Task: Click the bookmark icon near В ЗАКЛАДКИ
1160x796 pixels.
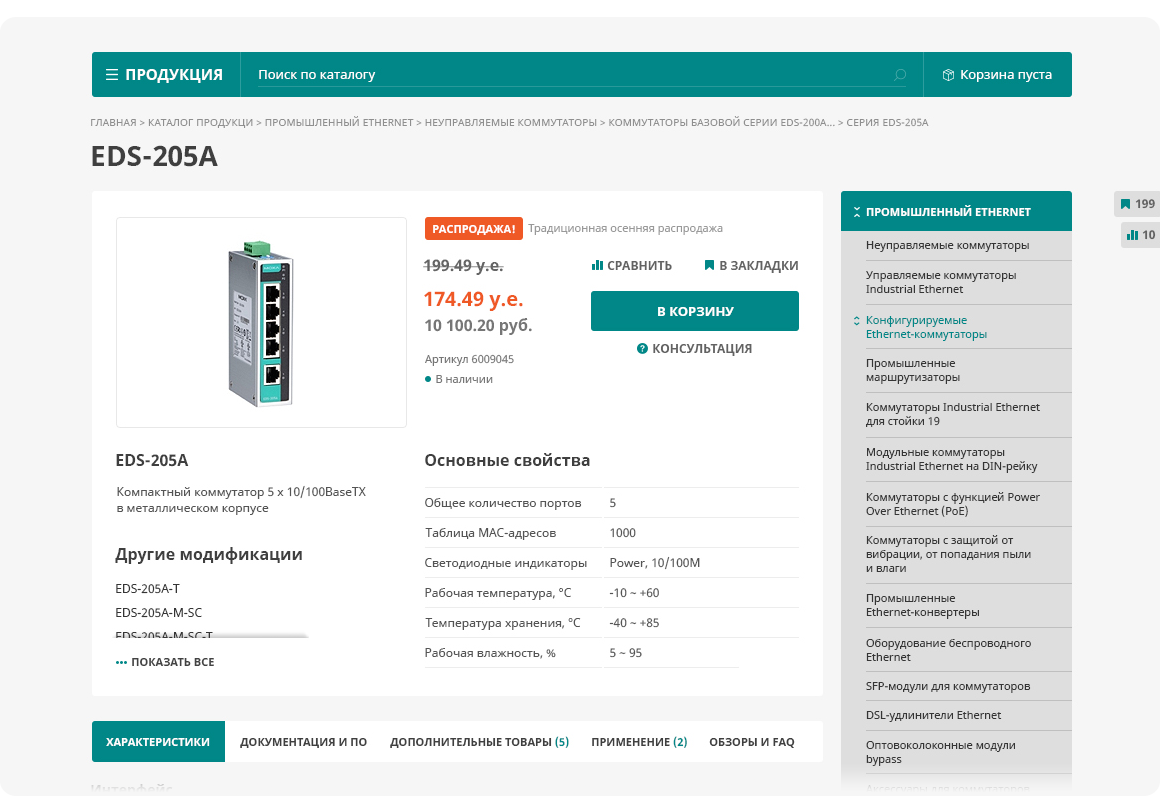Action: click(x=709, y=265)
